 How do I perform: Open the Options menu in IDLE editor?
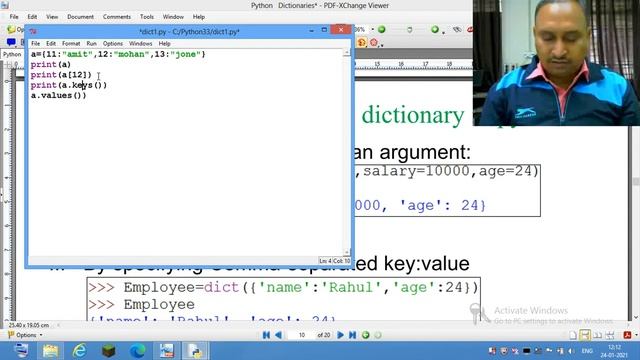coord(113,43)
